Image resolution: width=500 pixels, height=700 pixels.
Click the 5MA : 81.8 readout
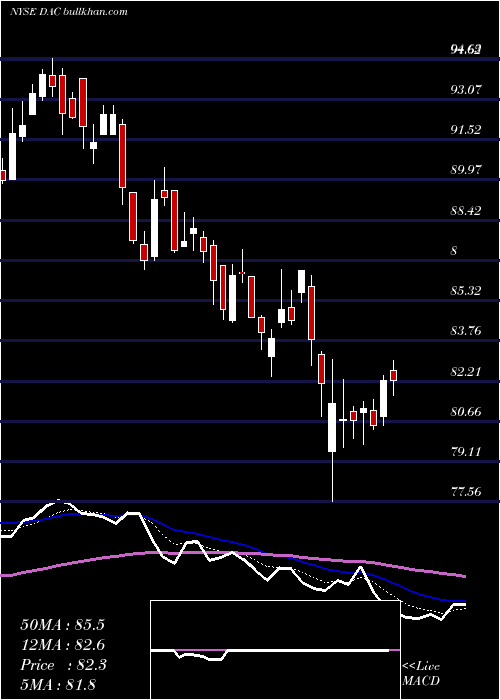[58, 685]
